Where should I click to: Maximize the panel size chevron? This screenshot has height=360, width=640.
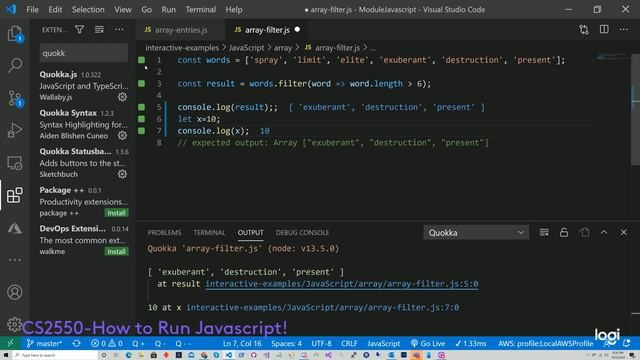coord(604,232)
